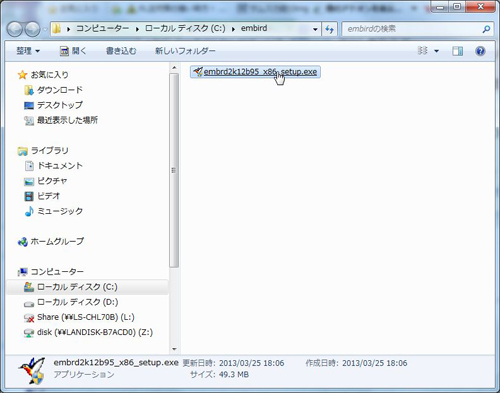Click the 作成日時 value in details pane

click(x=375, y=363)
